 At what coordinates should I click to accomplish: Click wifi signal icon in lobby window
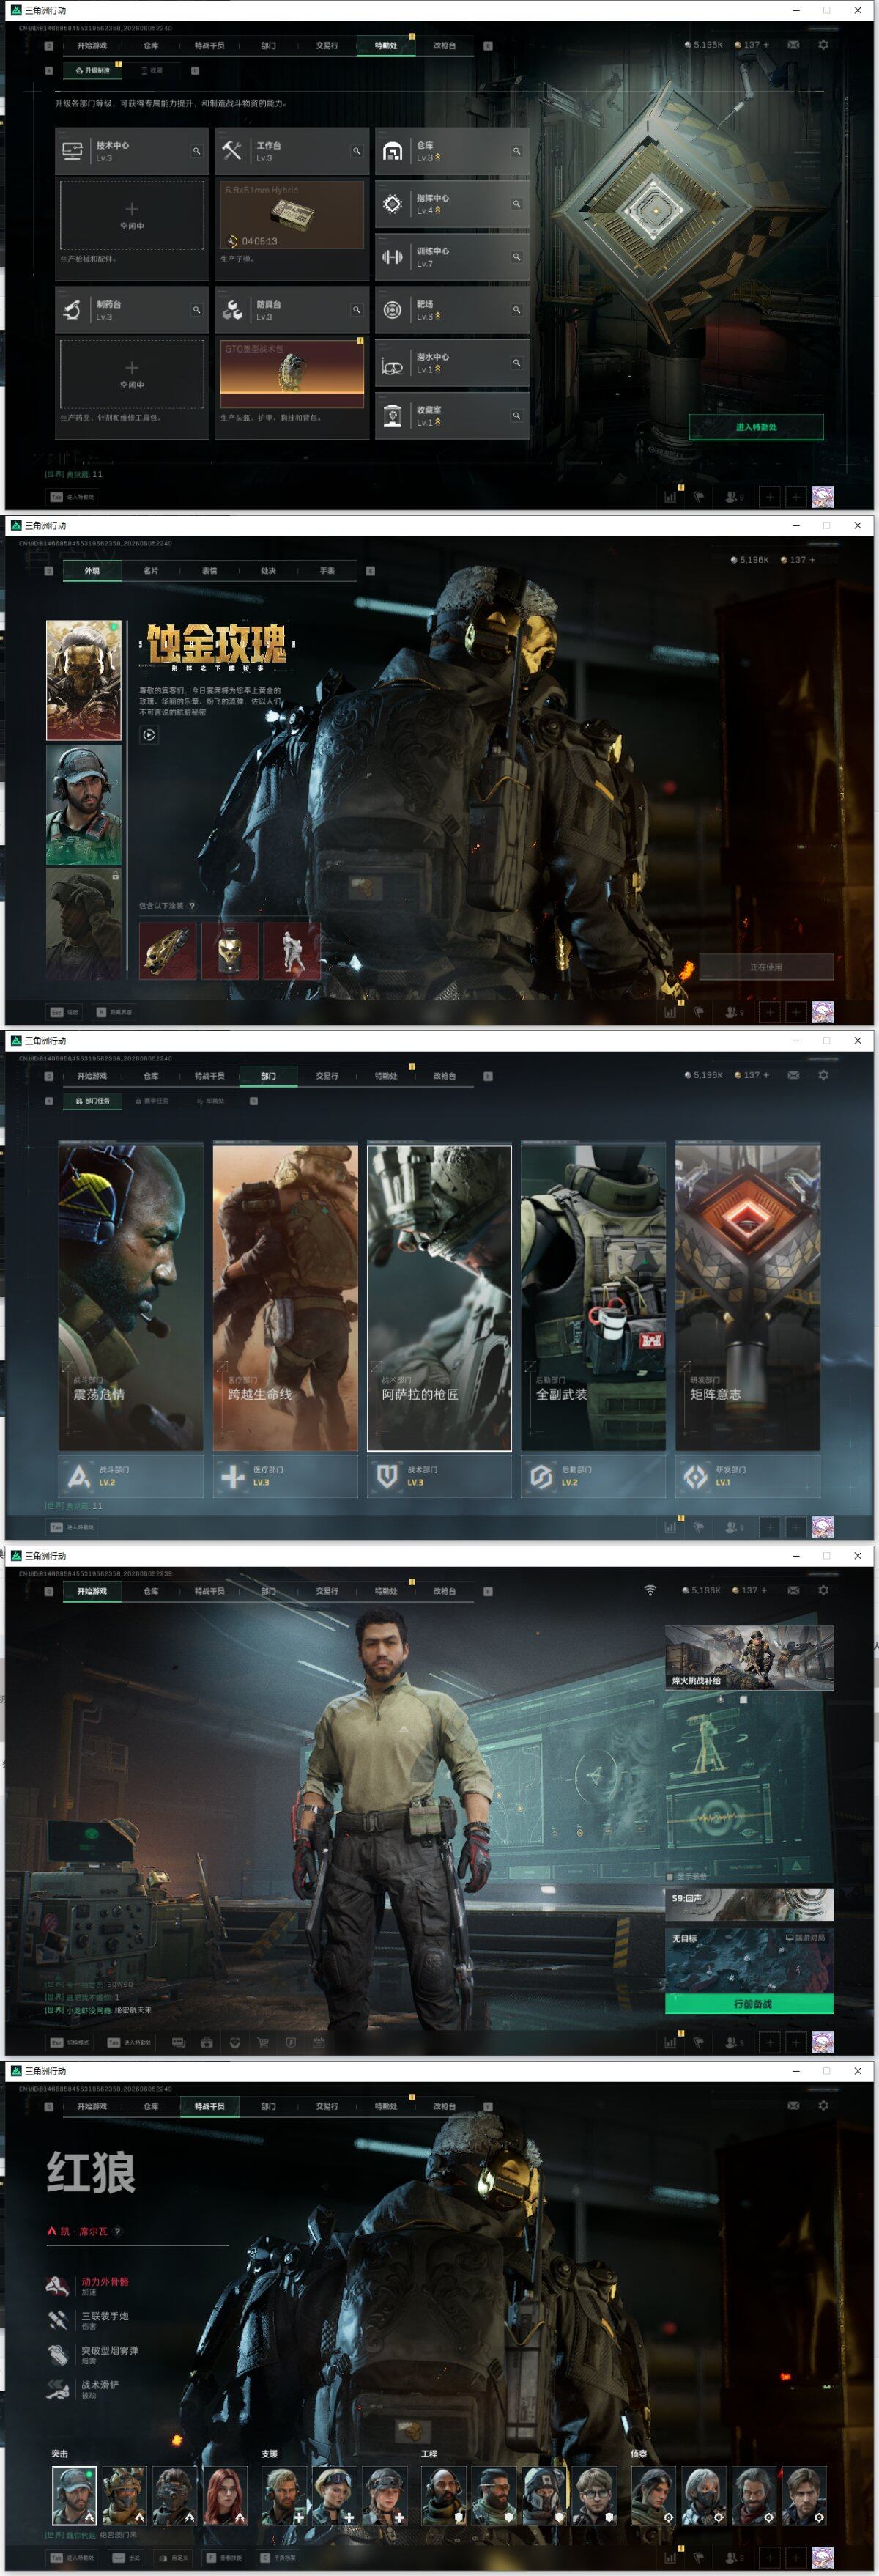[x=650, y=1590]
